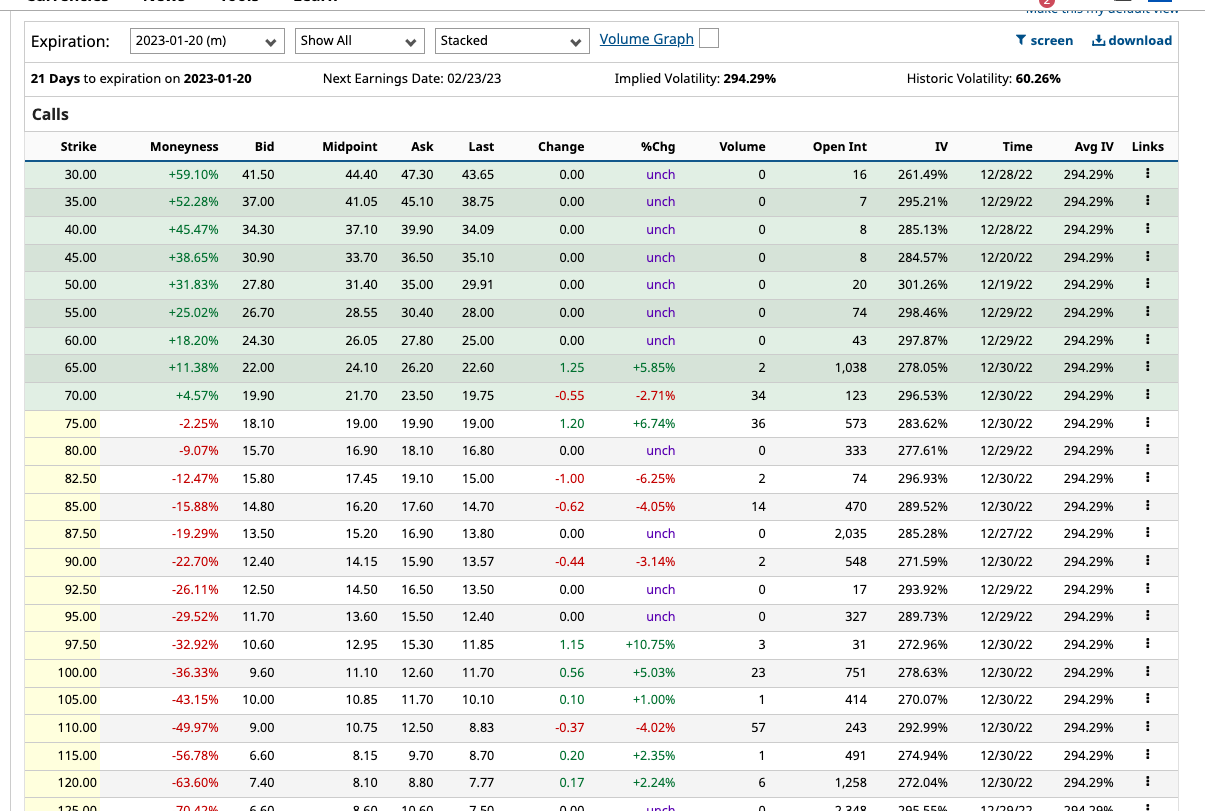Click the screen filter funnel icon
This screenshot has height=811, width=1205.
pyautogui.click(x=1021, y=41)
